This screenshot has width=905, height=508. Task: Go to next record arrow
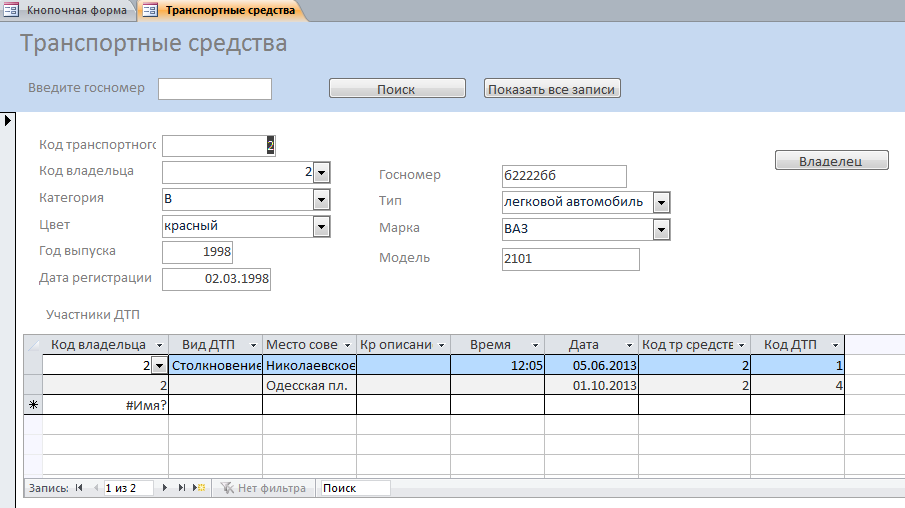click(165, 488)
